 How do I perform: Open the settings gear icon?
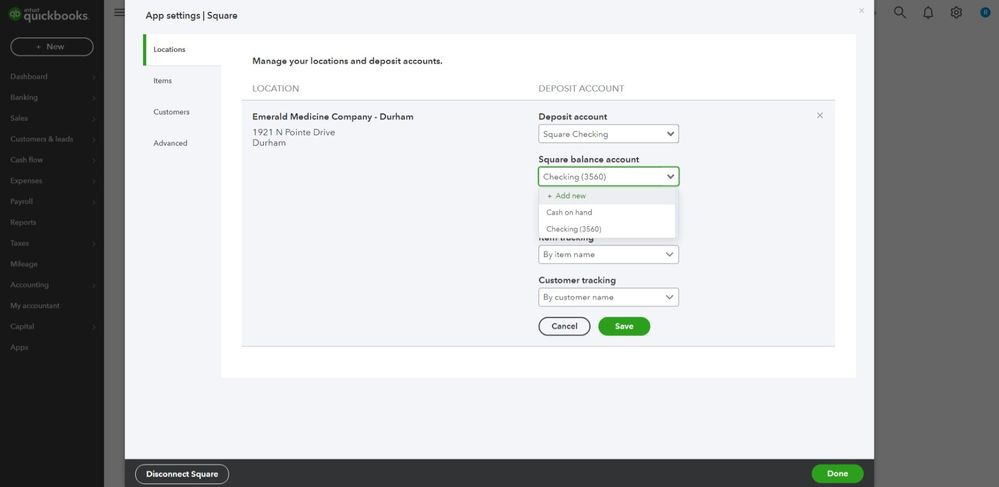coord(956,13)
